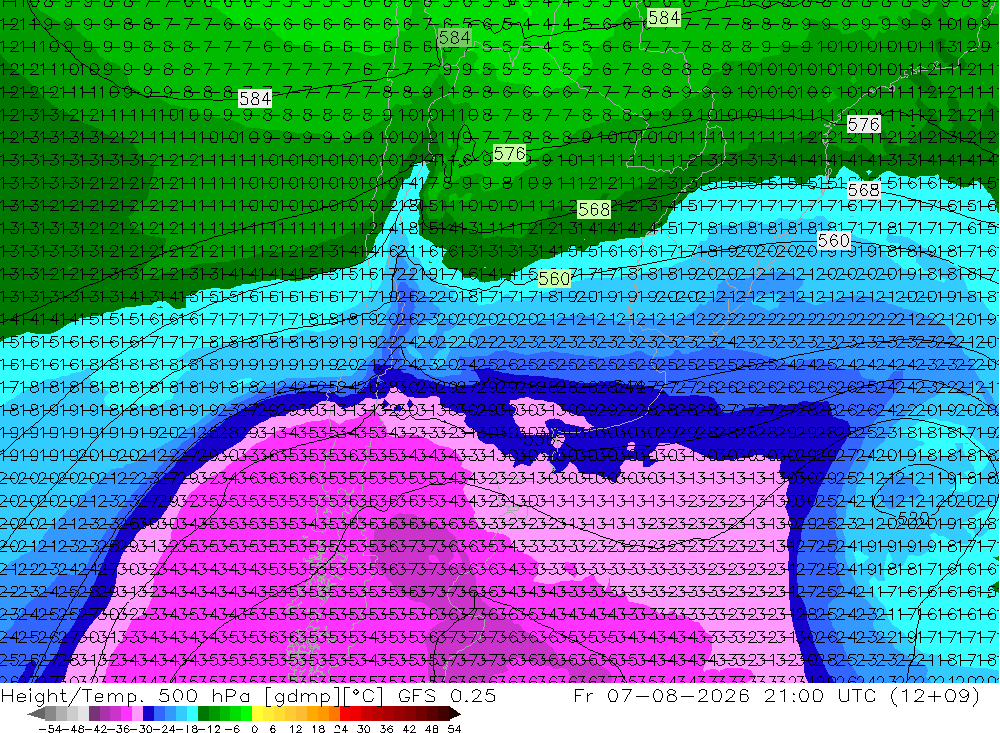
Task: Click the dark blue swatch at -30
Action: [148, 713]
